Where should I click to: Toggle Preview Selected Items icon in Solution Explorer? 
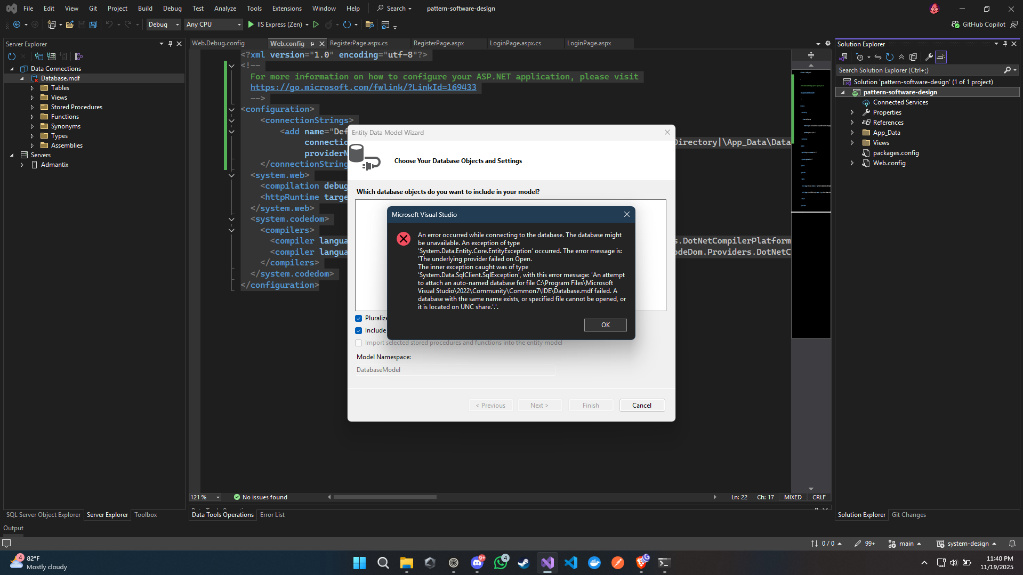click(x=941, y=57)
